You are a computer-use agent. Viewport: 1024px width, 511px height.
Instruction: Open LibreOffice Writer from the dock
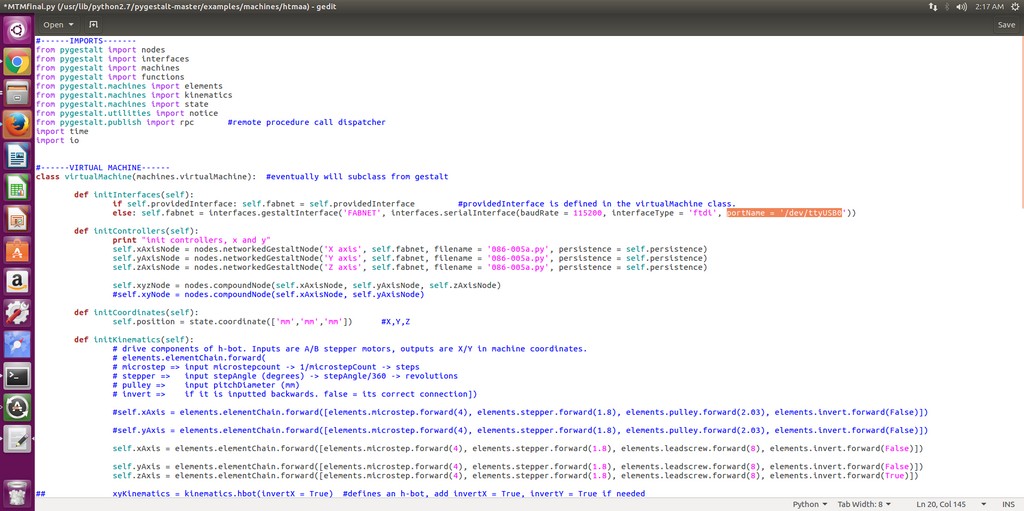point(17,157)
